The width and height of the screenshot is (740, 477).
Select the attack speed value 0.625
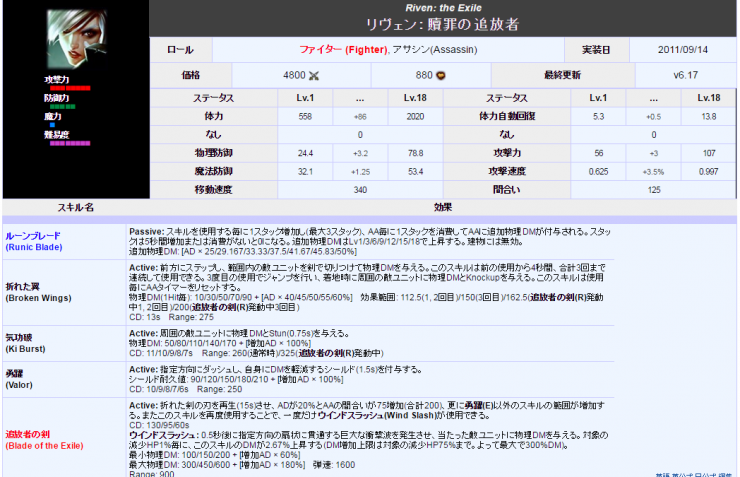click(x=598, y=172)
